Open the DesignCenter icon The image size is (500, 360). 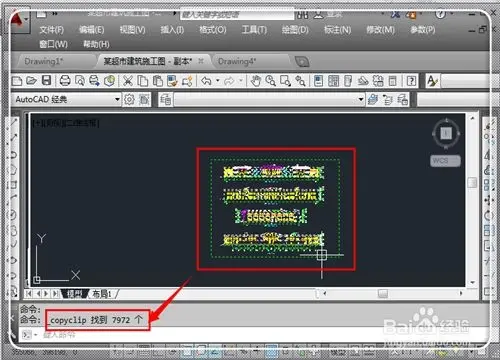tap(333, 81)
